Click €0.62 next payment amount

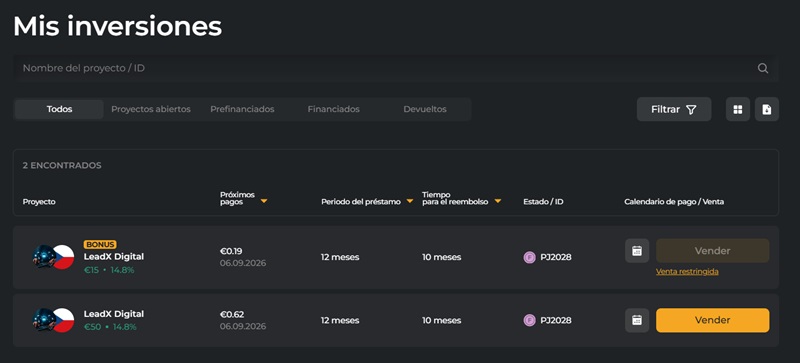[x=232, y=314]
